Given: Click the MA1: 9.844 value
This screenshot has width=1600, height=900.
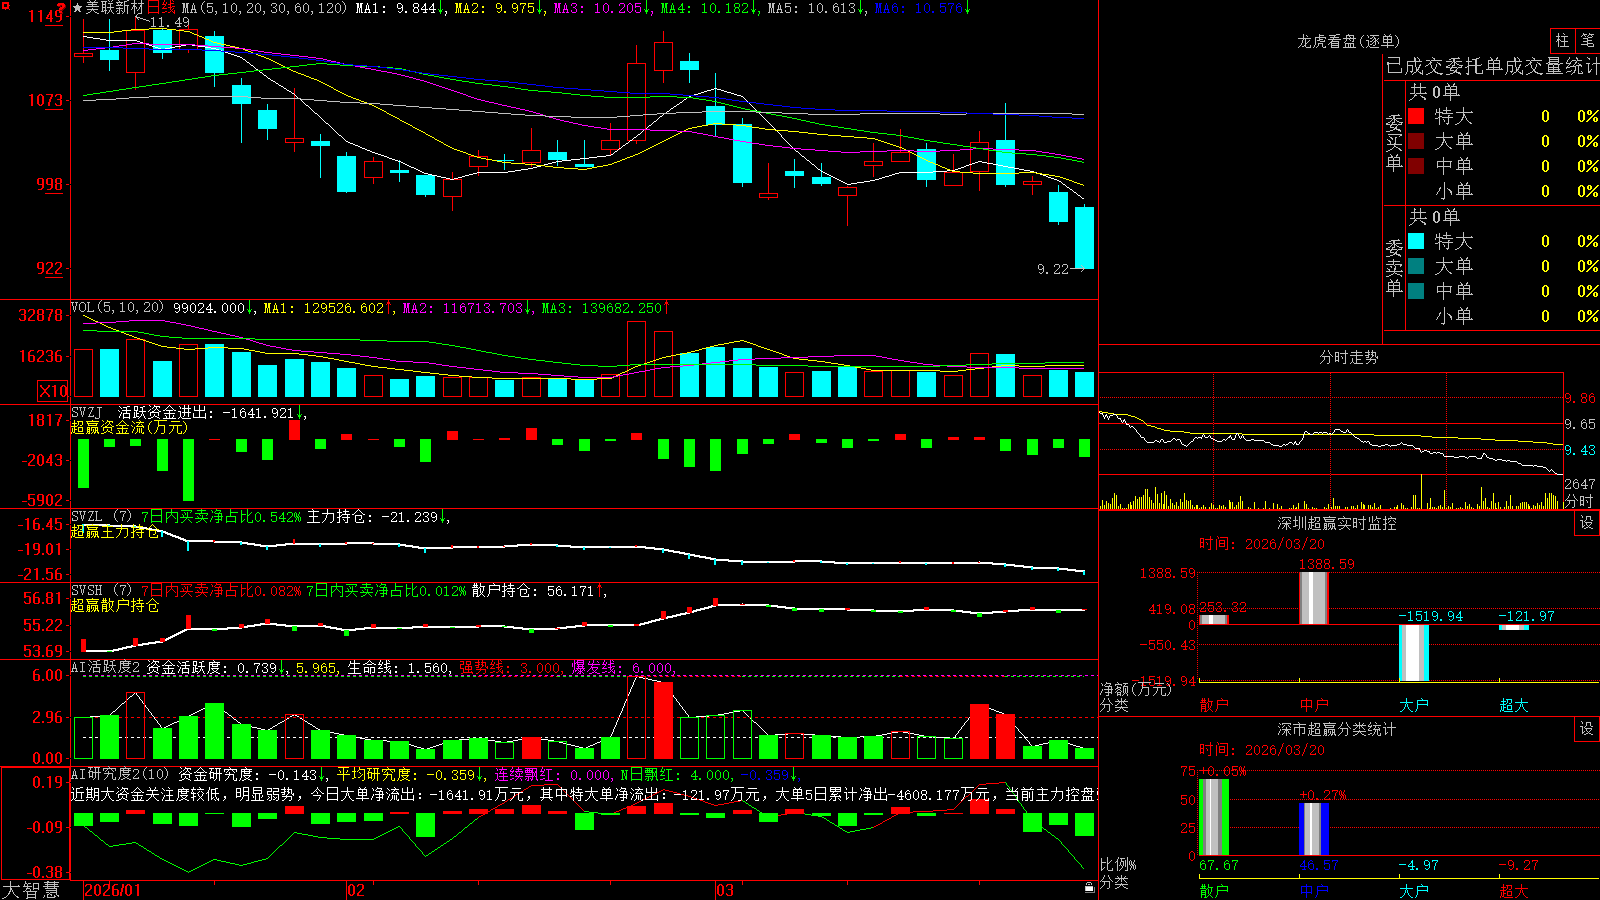Looking at the screenshot, I should (399, 8).
